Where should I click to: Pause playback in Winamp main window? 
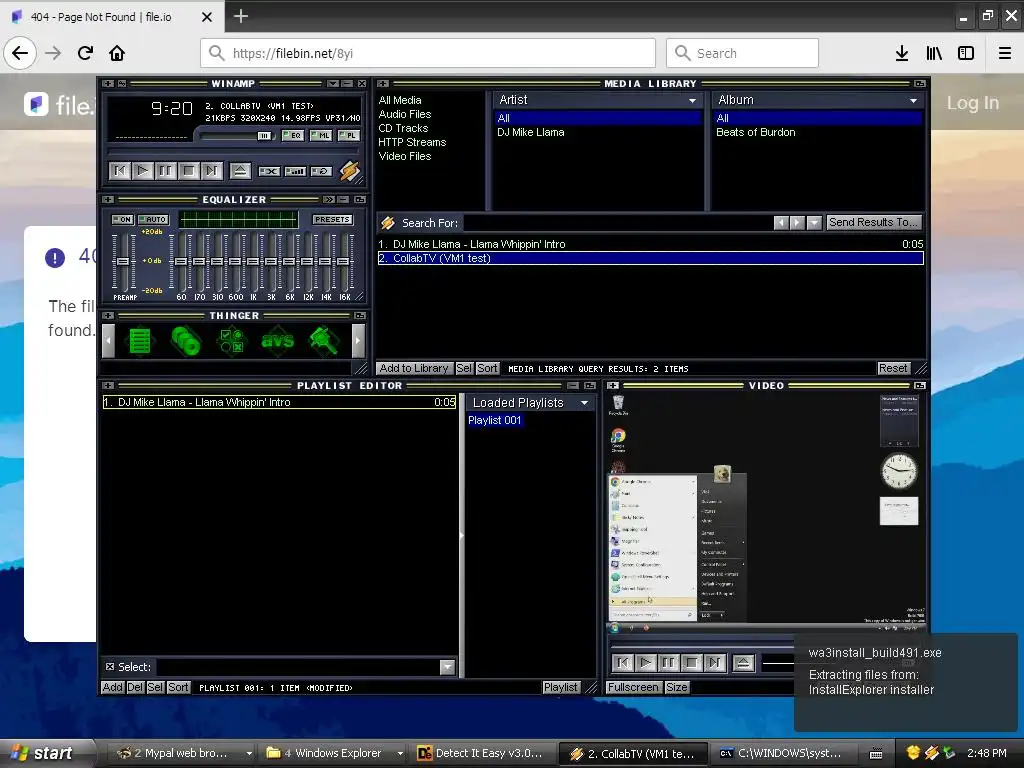[165, 171]
